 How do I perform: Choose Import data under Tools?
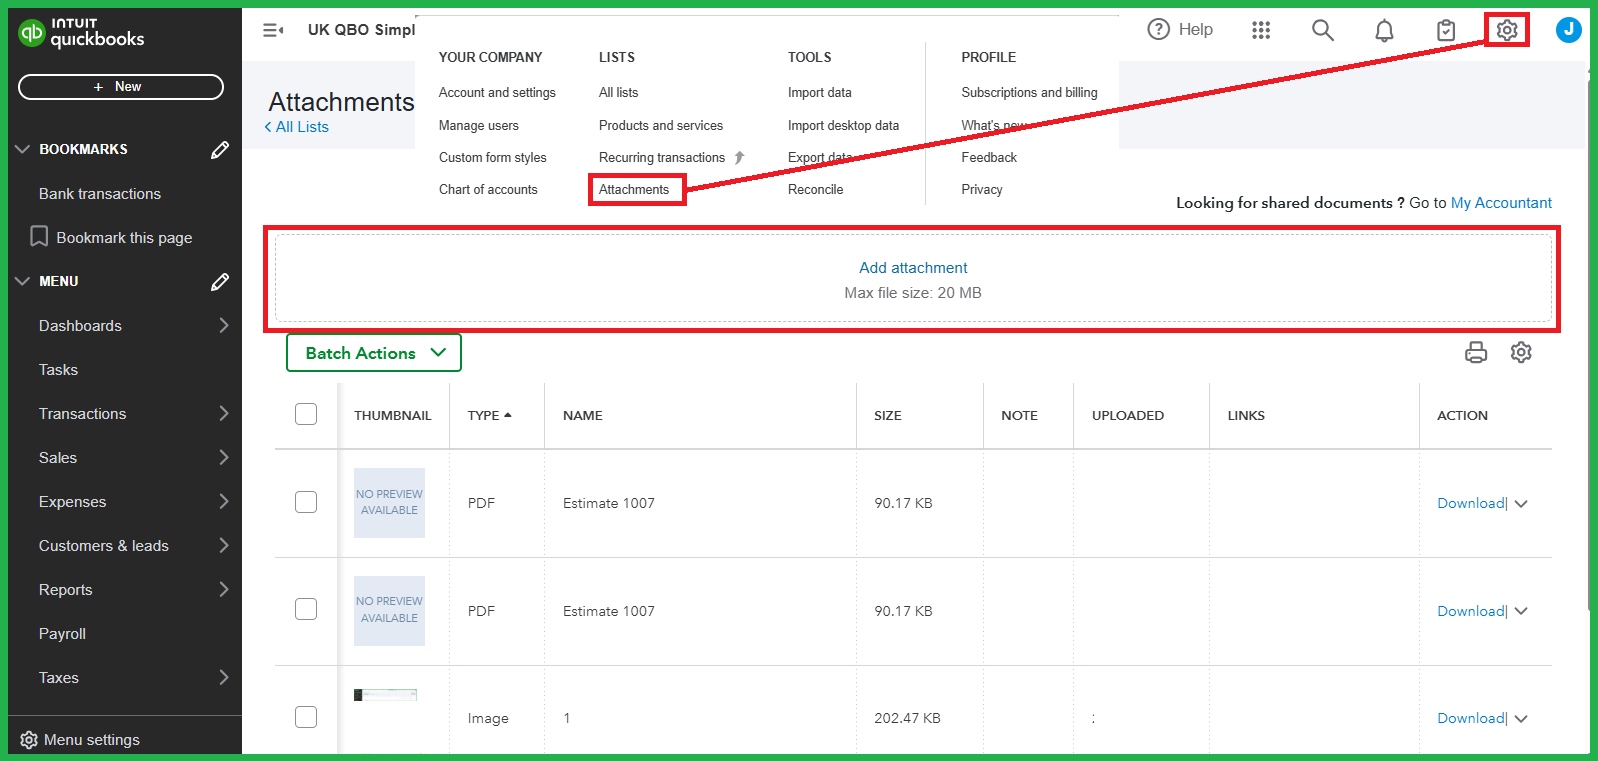(820, 92)
